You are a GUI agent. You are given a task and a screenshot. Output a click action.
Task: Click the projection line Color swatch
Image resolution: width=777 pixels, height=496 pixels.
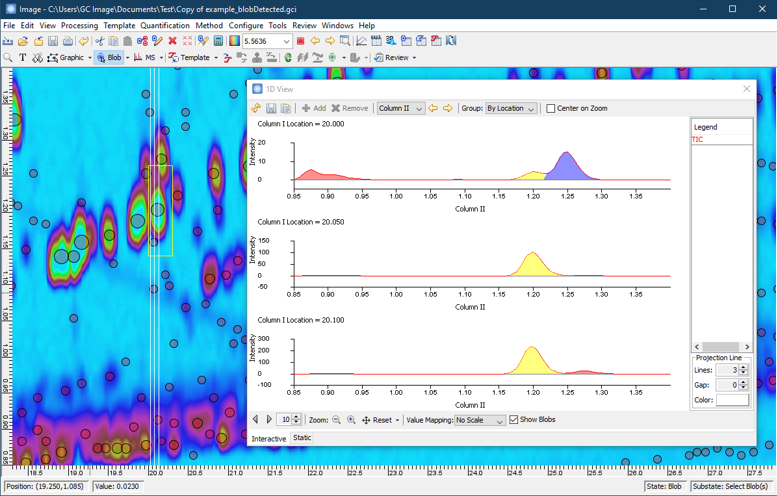click(x=731, y=400)
